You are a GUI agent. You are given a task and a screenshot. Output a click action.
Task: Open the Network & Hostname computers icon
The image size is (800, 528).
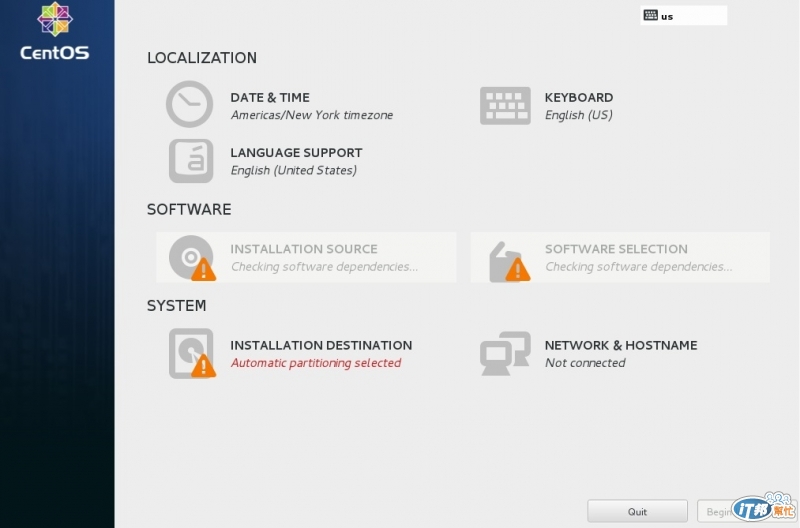[505, 354]
